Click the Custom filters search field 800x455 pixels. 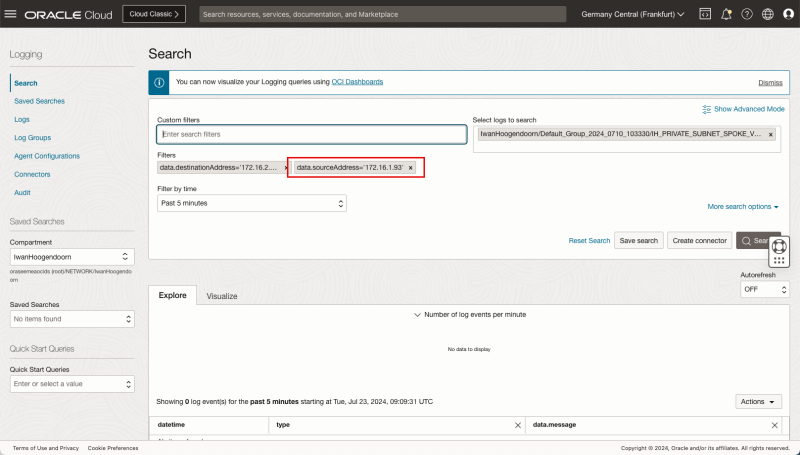tap(311, 134)
